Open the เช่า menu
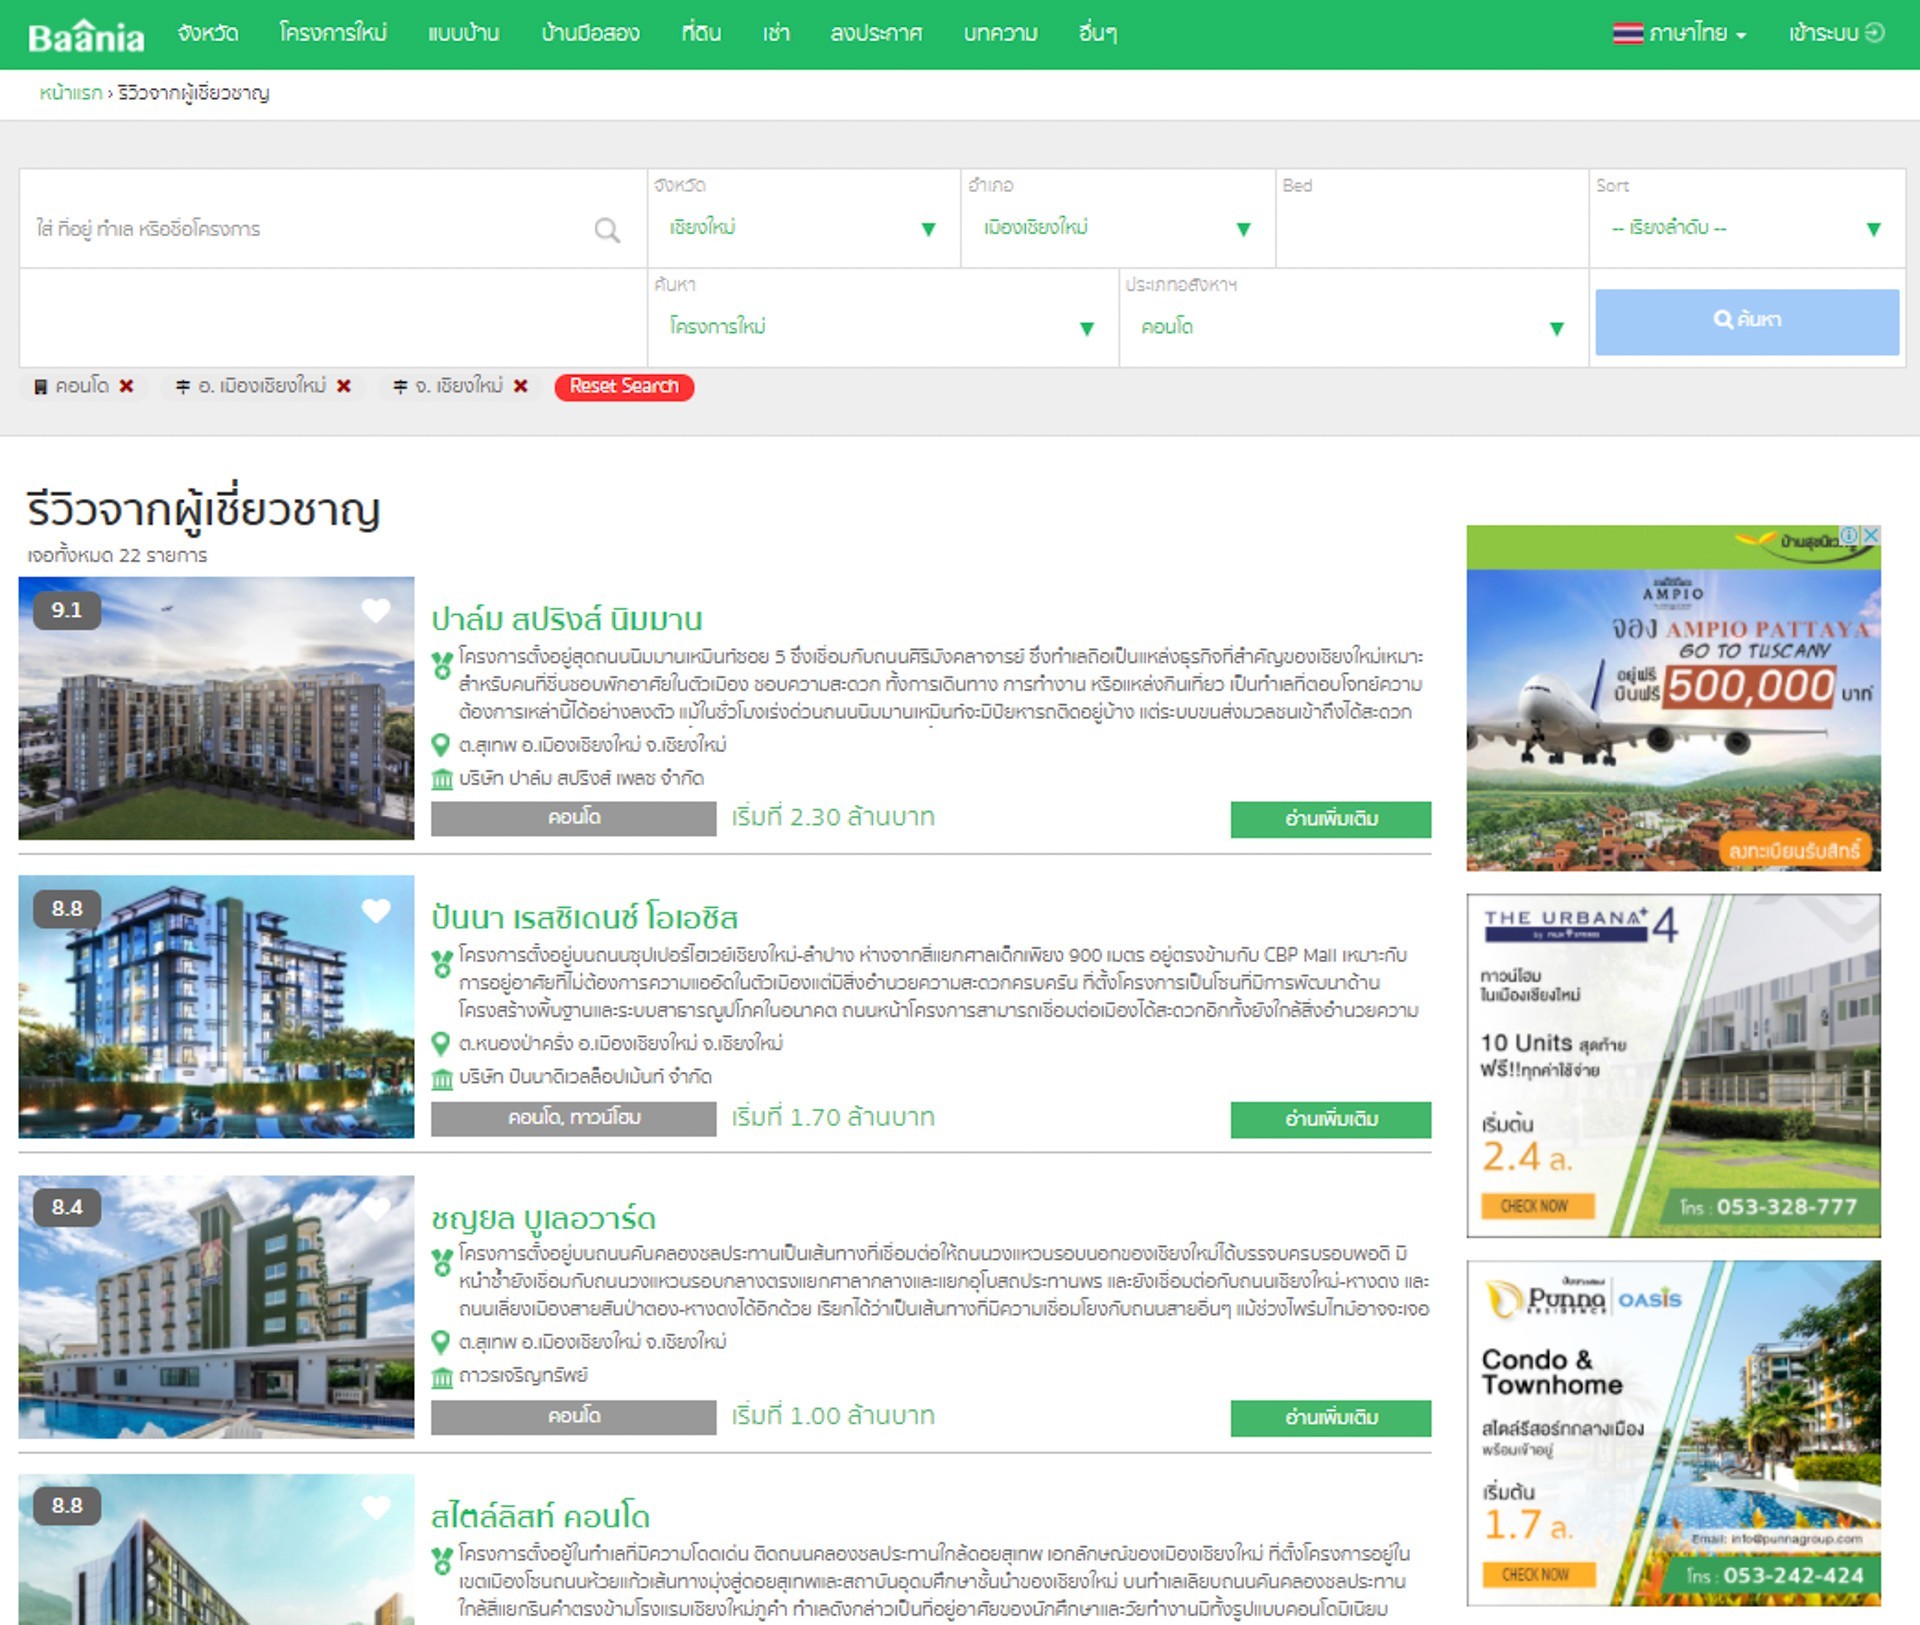Screen dimensions: 1920x1625 click(x=776, y=33)
